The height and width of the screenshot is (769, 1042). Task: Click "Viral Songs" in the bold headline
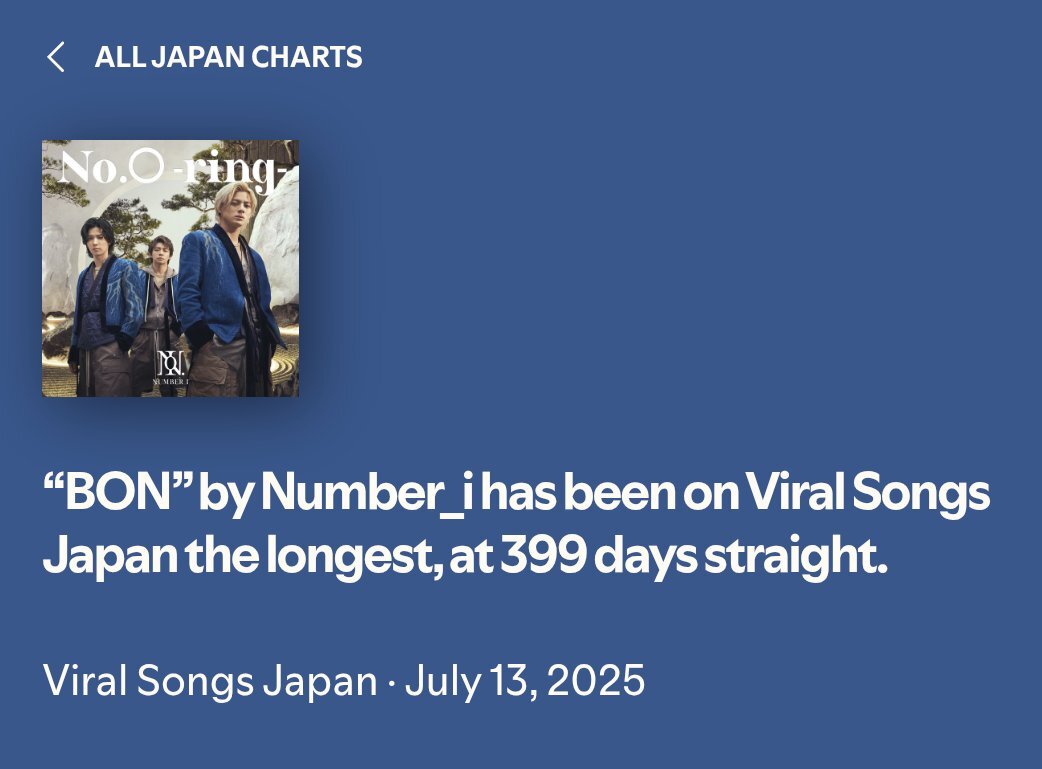[867, 493]
